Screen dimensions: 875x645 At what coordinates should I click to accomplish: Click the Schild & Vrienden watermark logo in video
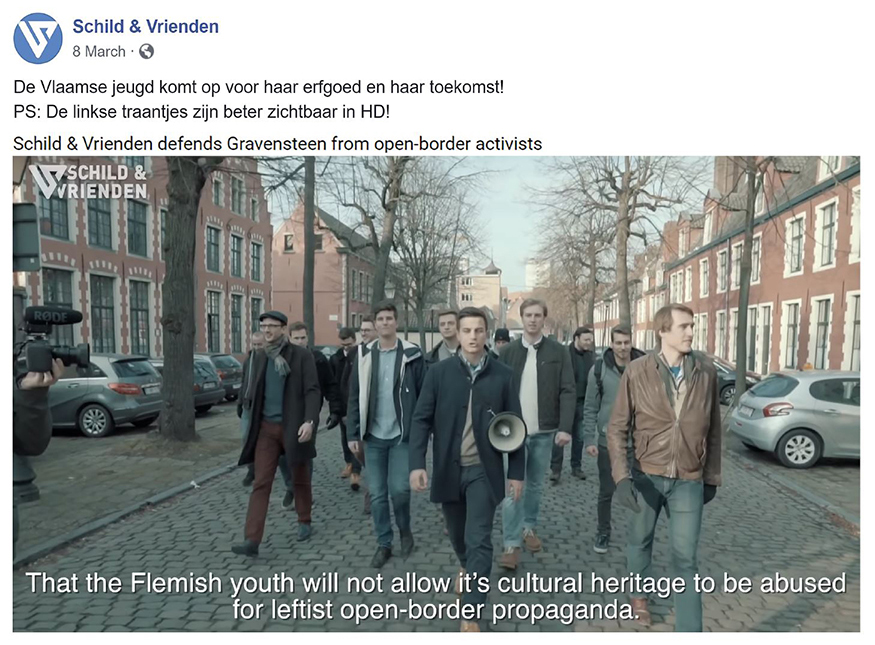[x=88, y=182]
